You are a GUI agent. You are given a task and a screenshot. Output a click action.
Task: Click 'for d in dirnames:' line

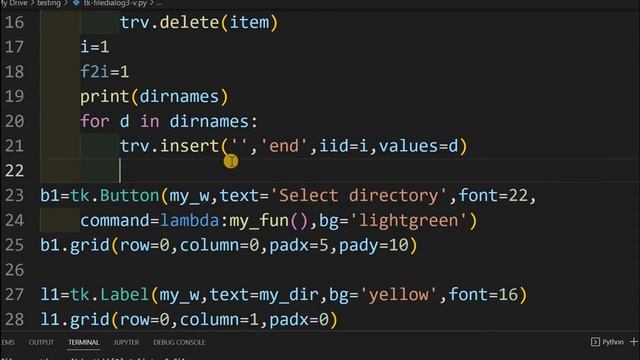(169, 121)
